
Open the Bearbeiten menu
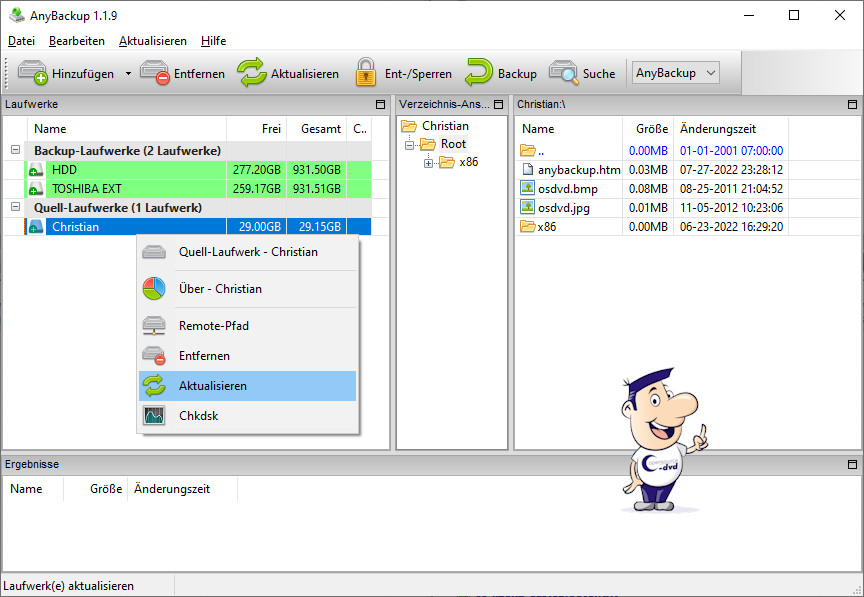[x=77, y=41]
